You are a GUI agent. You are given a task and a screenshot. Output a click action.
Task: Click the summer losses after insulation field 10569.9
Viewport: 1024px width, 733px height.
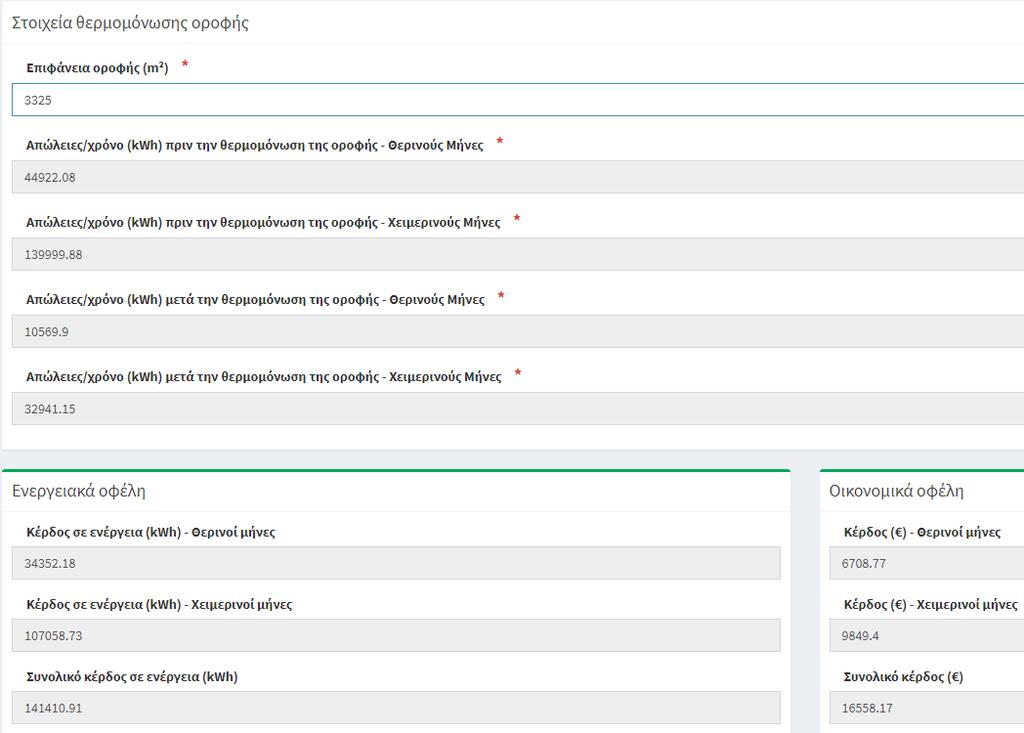(518, 331)
